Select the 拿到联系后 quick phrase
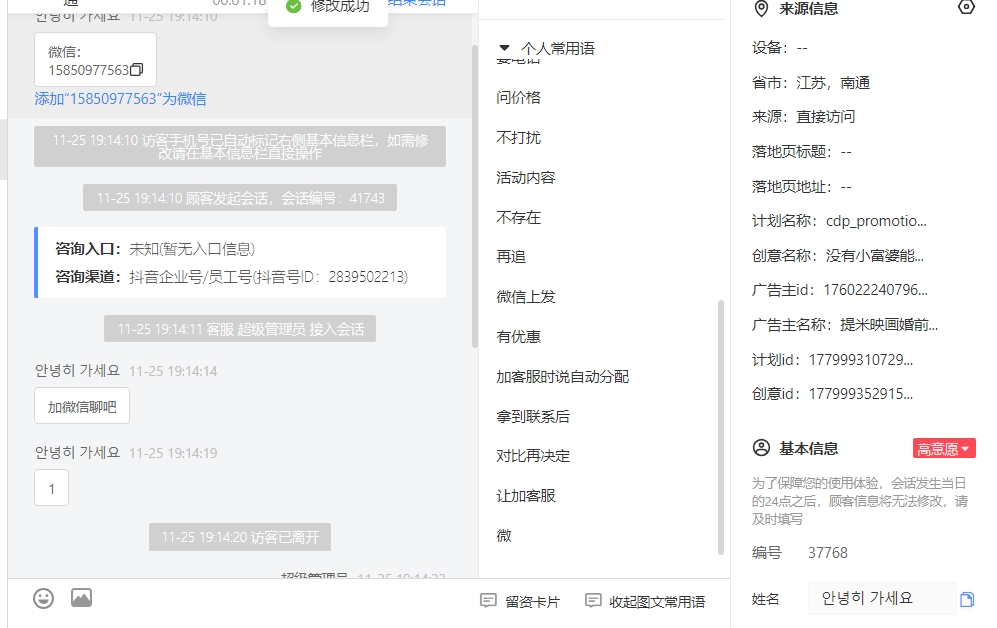 (x=533, y=416)
